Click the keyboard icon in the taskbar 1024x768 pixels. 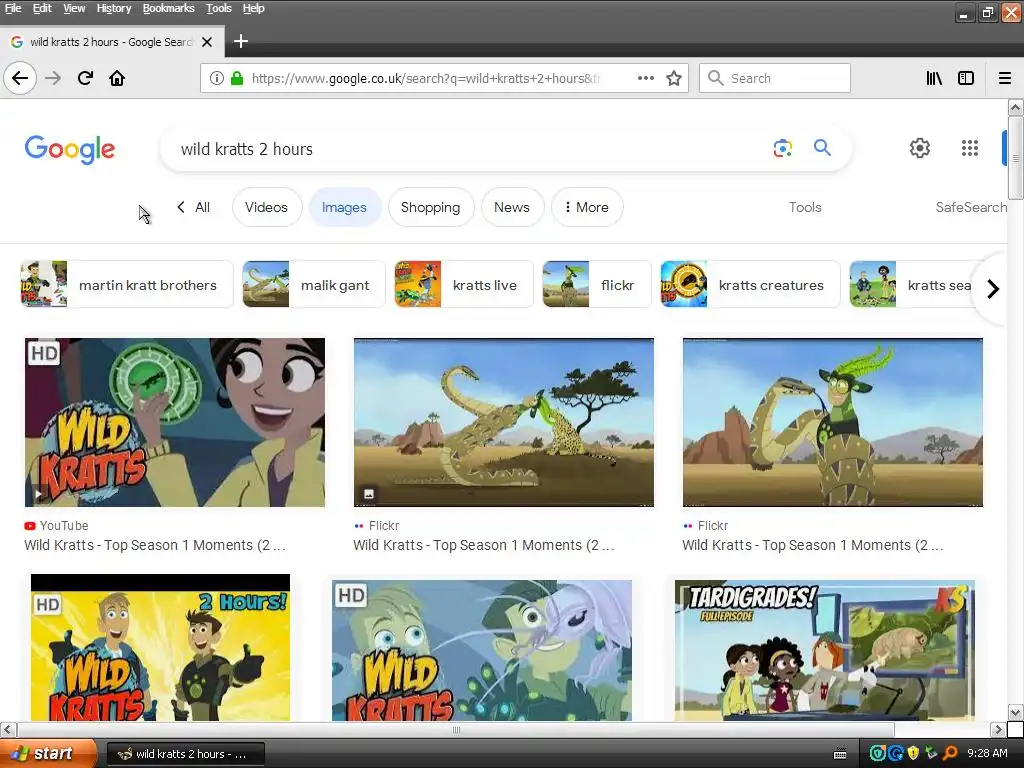(x=840, y=754)
